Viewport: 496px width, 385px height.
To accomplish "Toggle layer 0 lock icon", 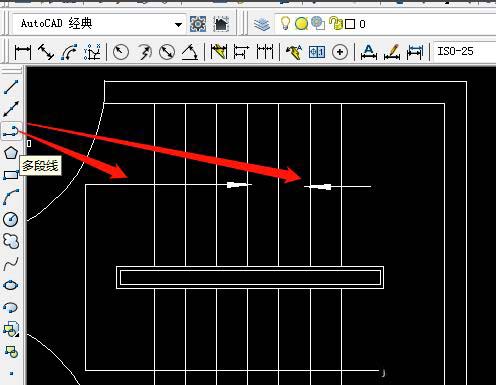I will (336, 23).
